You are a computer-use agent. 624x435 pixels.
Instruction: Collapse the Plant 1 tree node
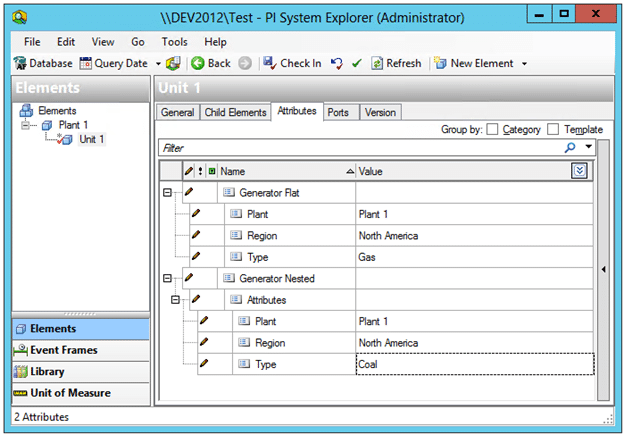coord(25,125)
